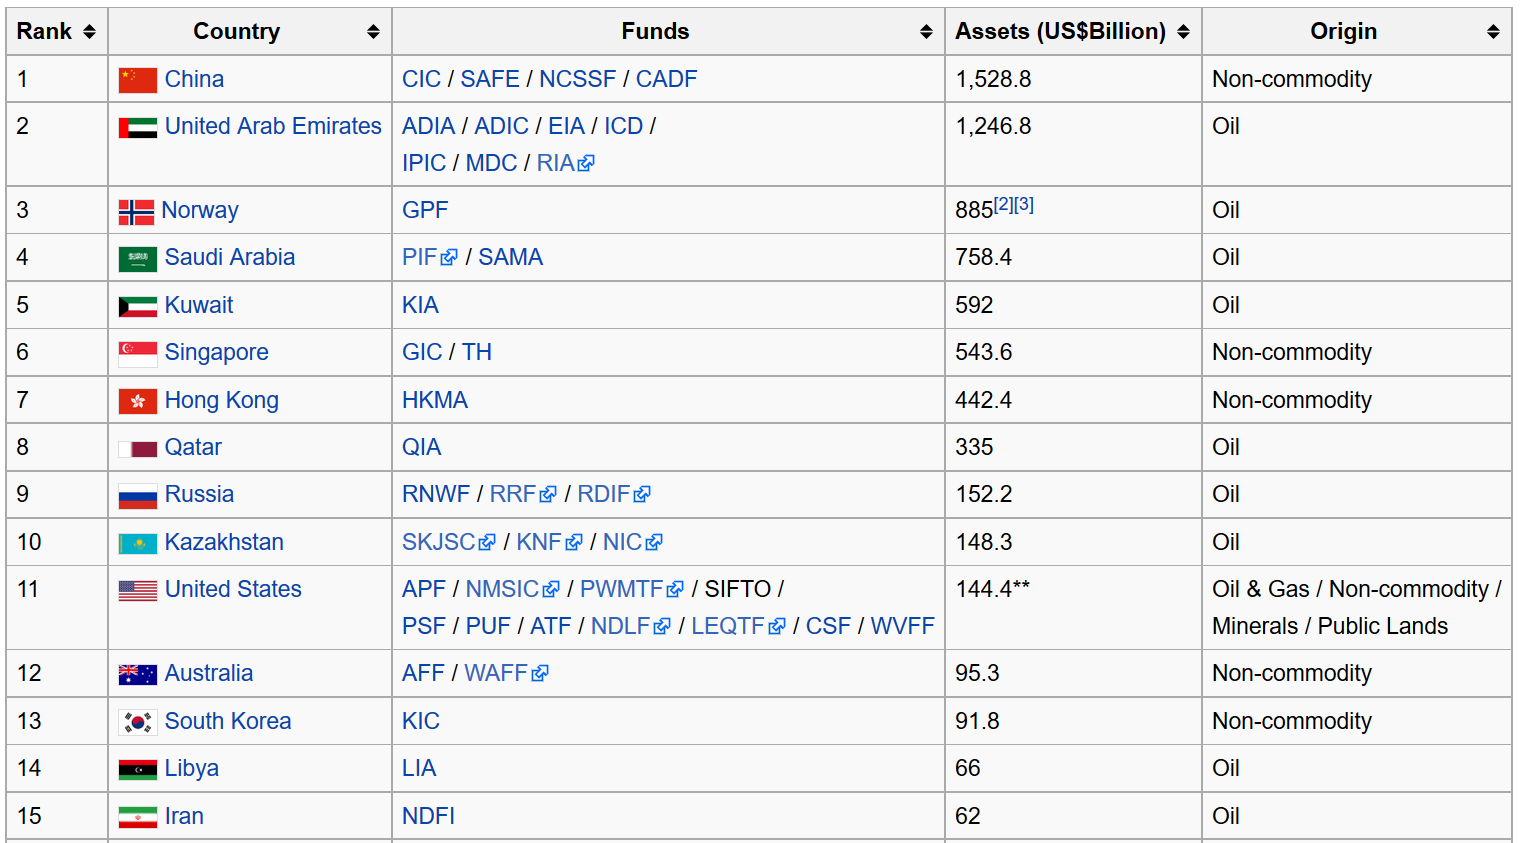Sort table by Country column

click(373, 32)
